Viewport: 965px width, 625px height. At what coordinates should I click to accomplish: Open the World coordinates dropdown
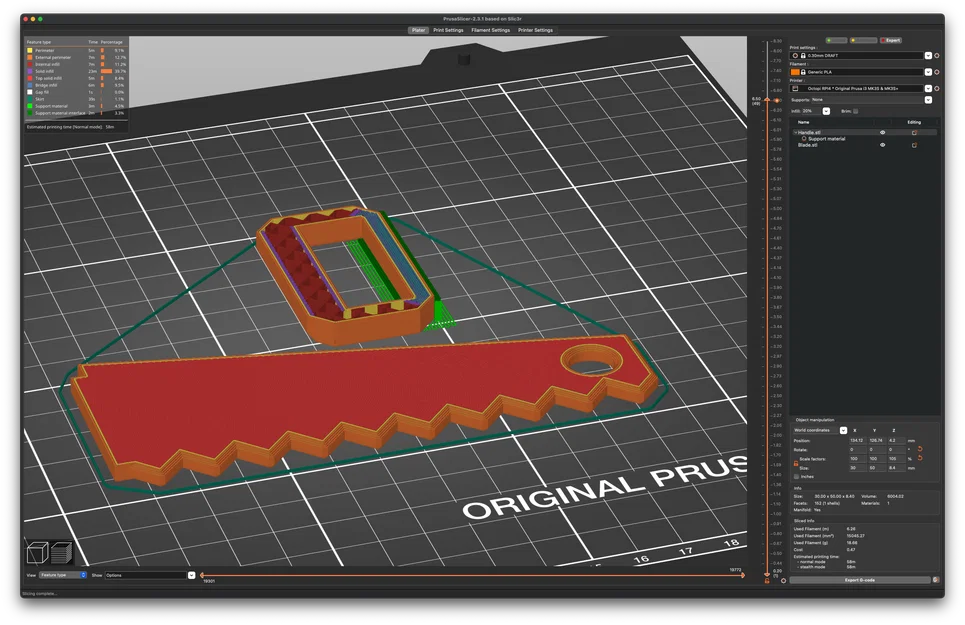tap(843, 430)
